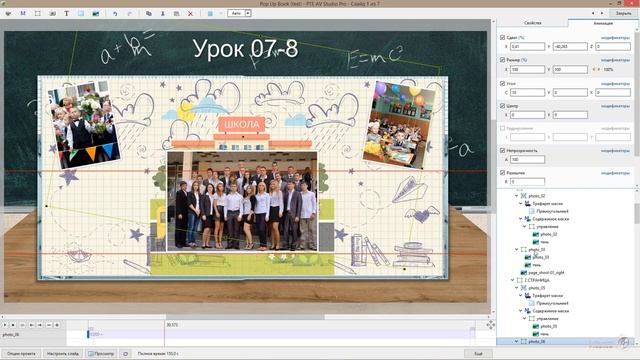
Task: Toggle the Кадрирование checkbox
Action: tap(502, 128)
